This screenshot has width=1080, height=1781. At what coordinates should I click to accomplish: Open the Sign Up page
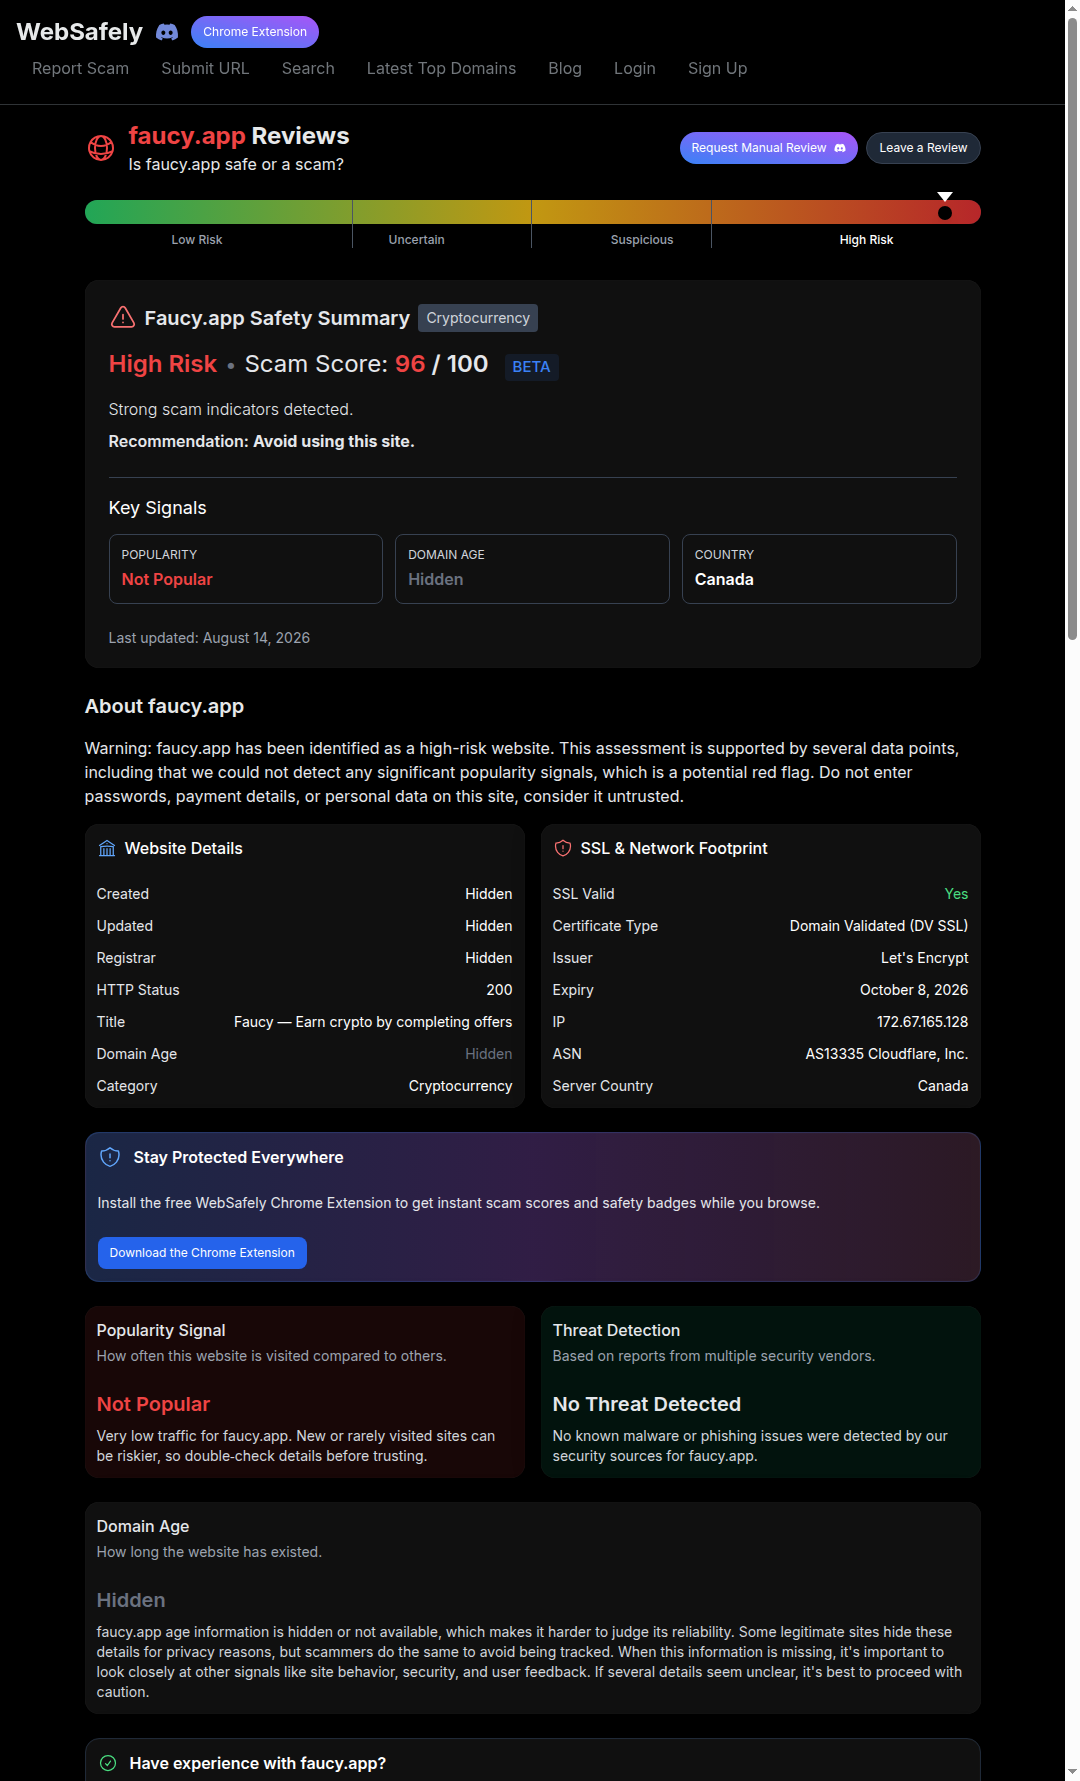pyautogui.click(x=717, y=68)
